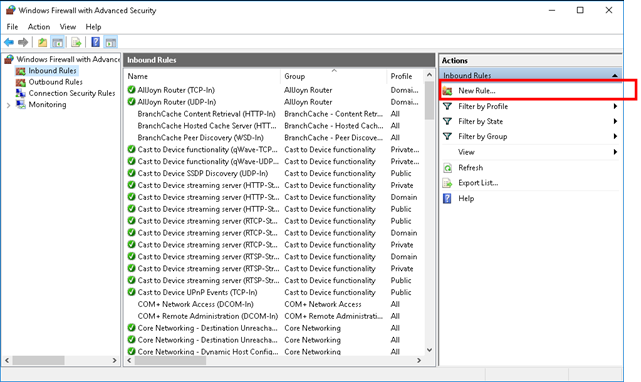Image resolution: width=641 pixels, height=382 pixels.
Task: Click Export List... action label
Action: [478, 183]
